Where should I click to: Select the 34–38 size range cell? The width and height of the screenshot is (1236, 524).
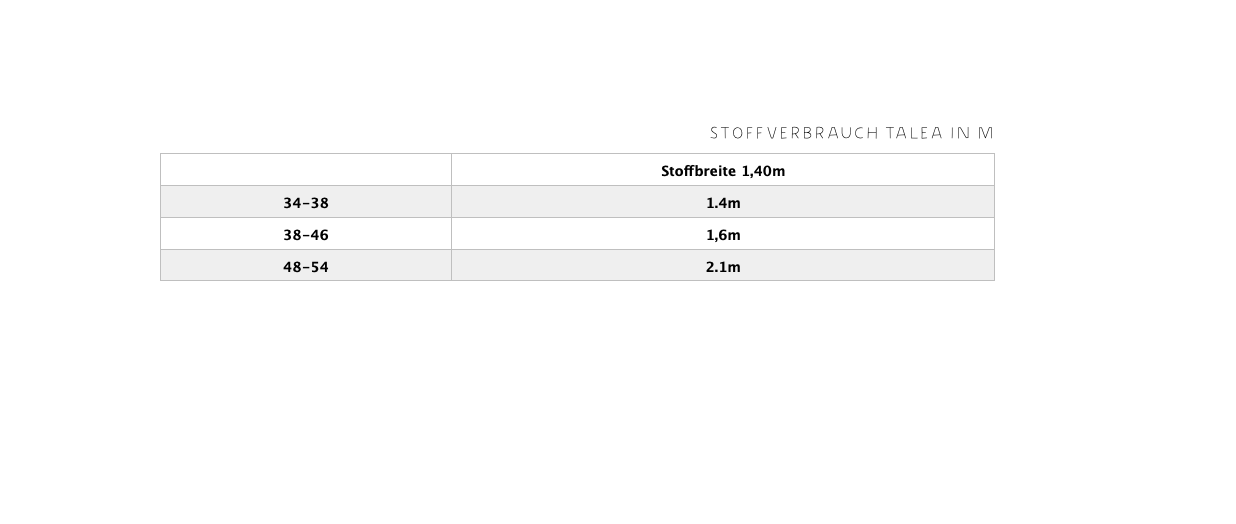[305, 203]
